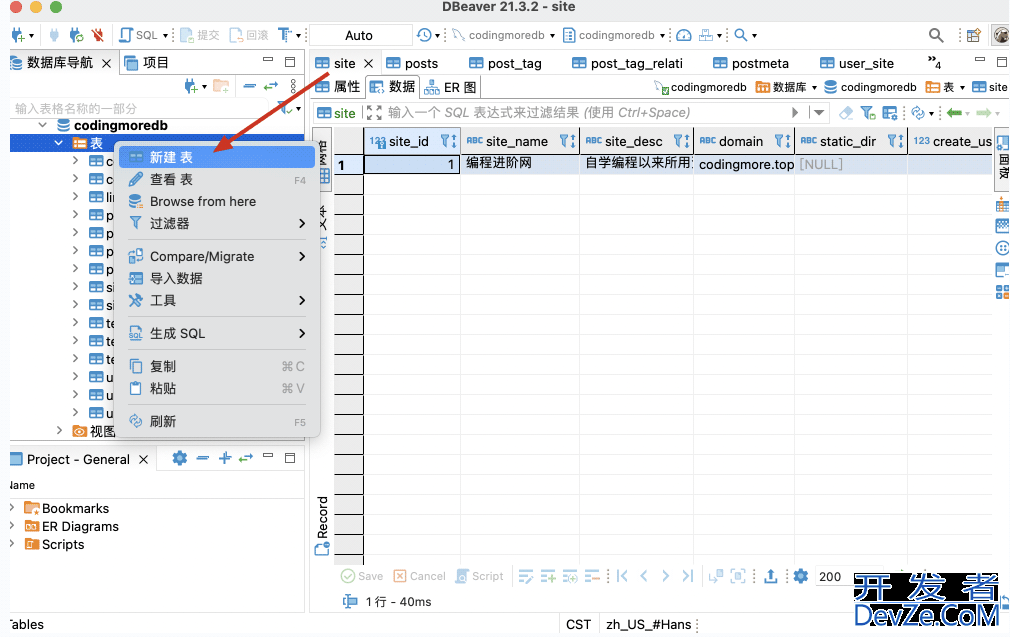Viewport: 1010px width, 637px height.
Task: Click the disconnect red plug icon
Action: coord(97,35)
